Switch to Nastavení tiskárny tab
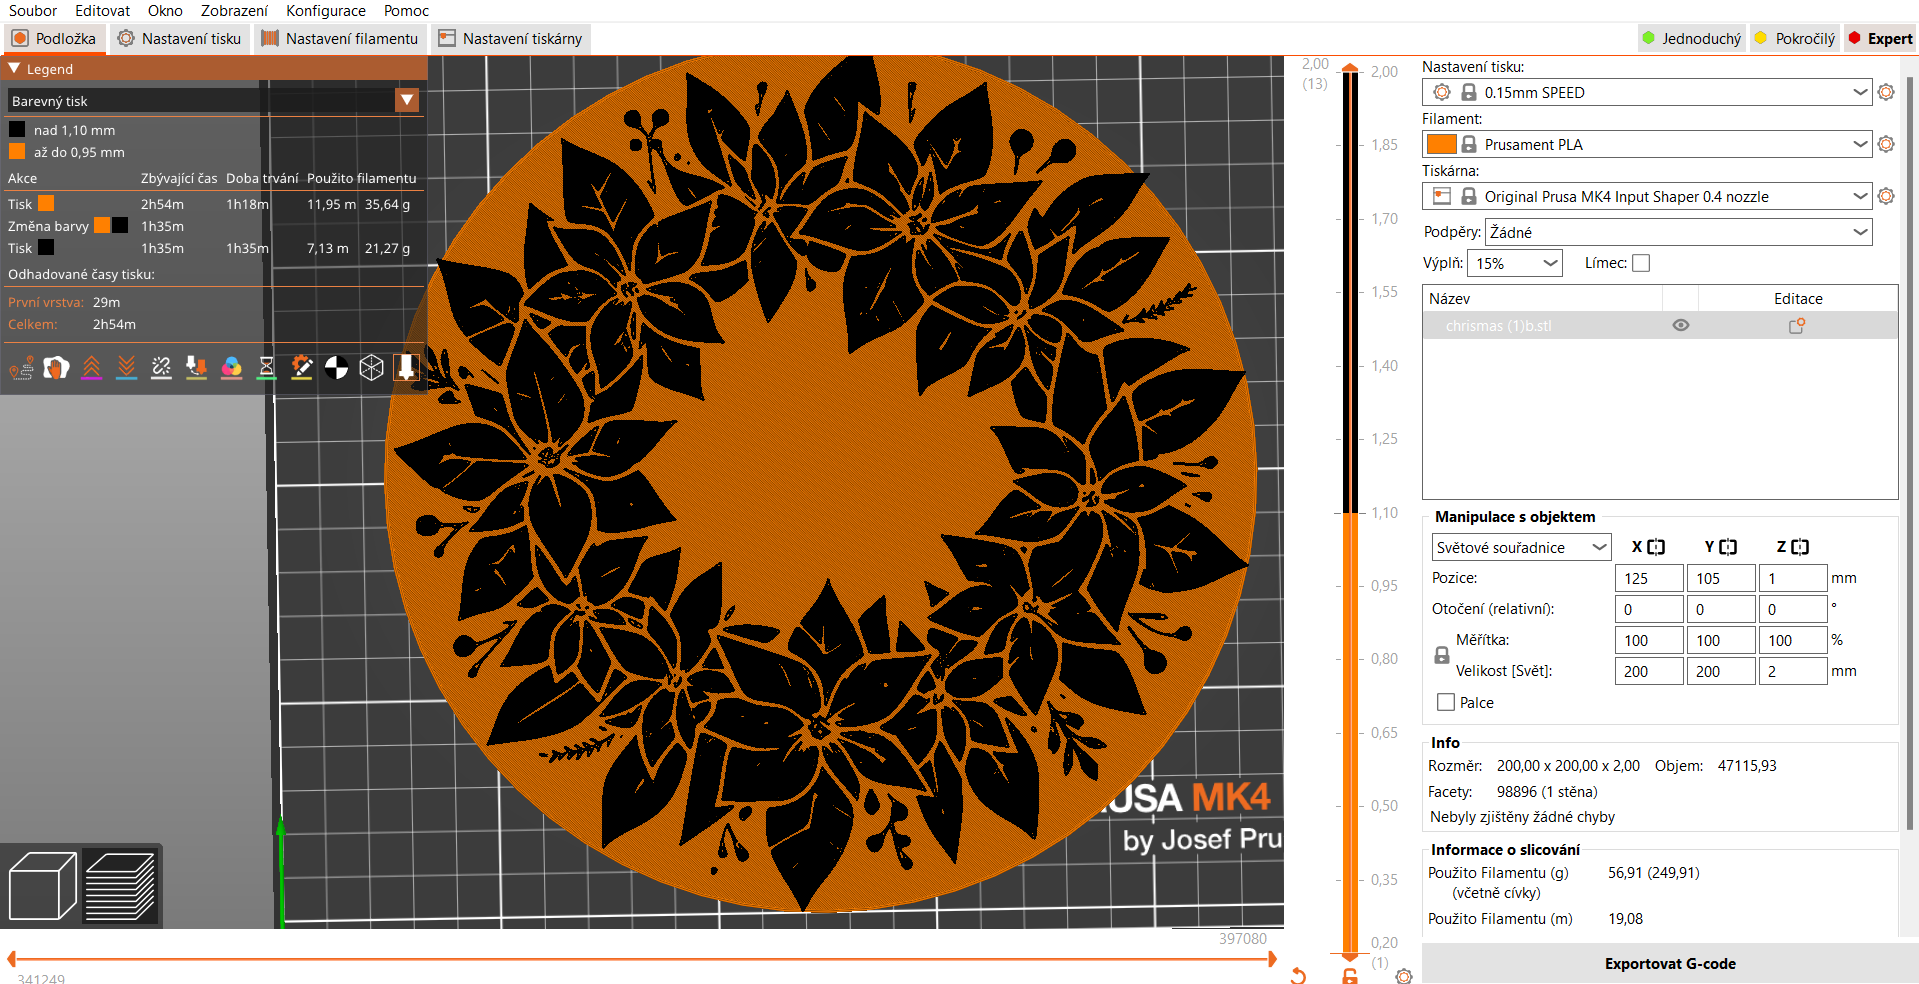The height and width of the screenshot is (984, 1919). (x=510, y=39)
